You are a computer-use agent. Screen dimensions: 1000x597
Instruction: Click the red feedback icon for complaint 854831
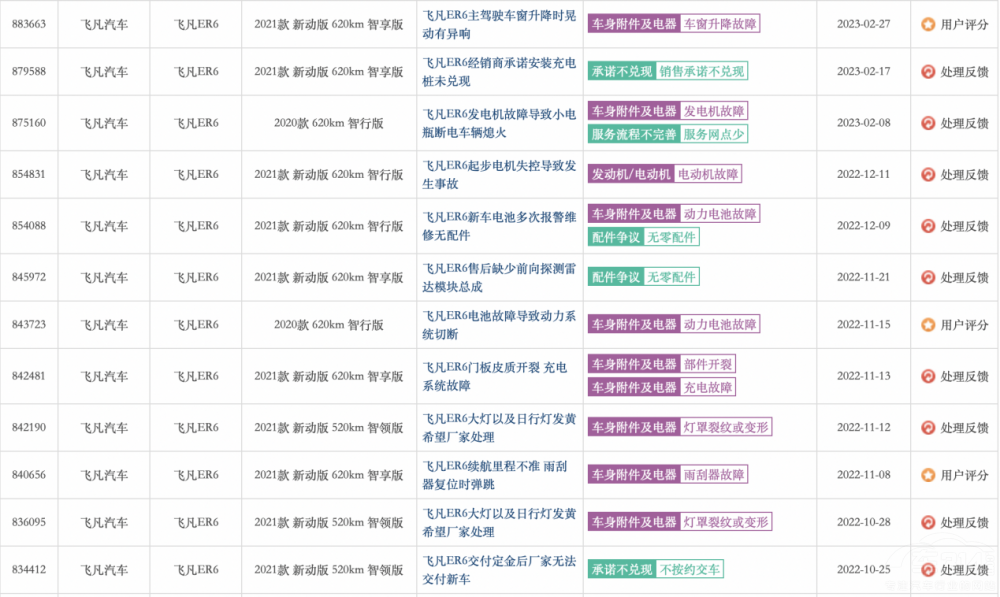tap(928, 174)
